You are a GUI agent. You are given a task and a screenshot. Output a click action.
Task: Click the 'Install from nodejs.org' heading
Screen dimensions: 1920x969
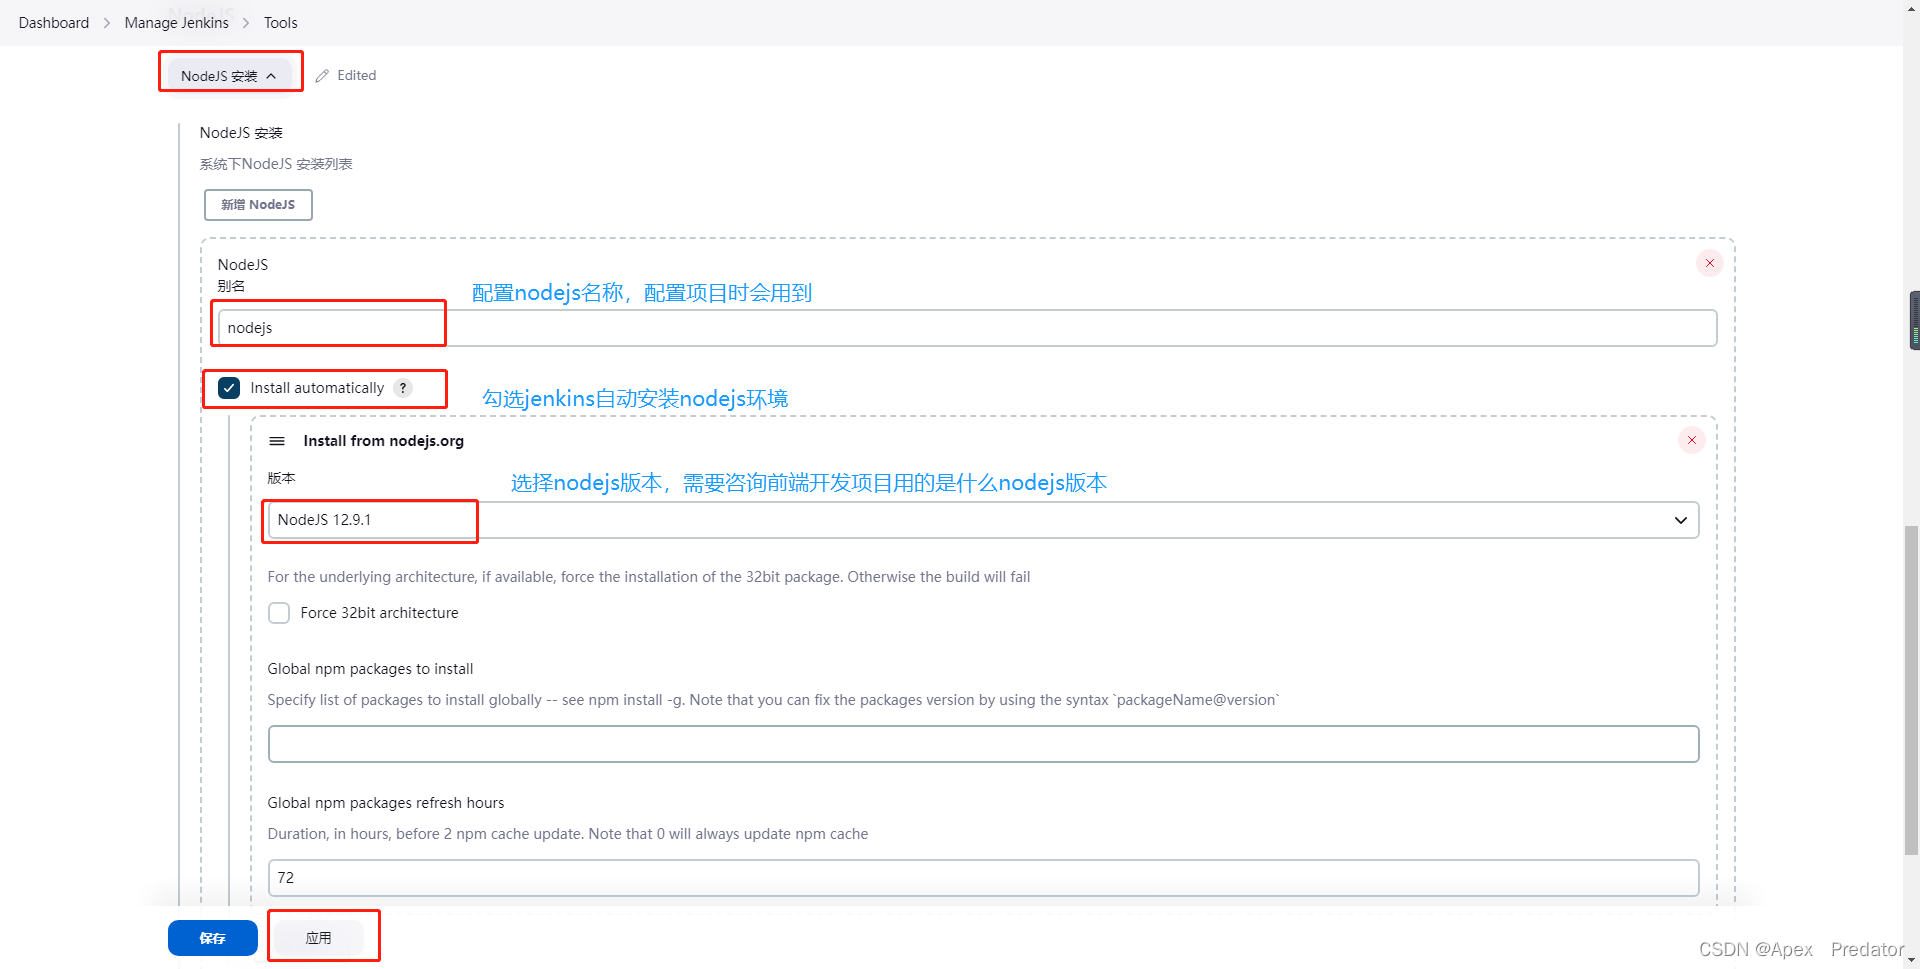[383, 441]
